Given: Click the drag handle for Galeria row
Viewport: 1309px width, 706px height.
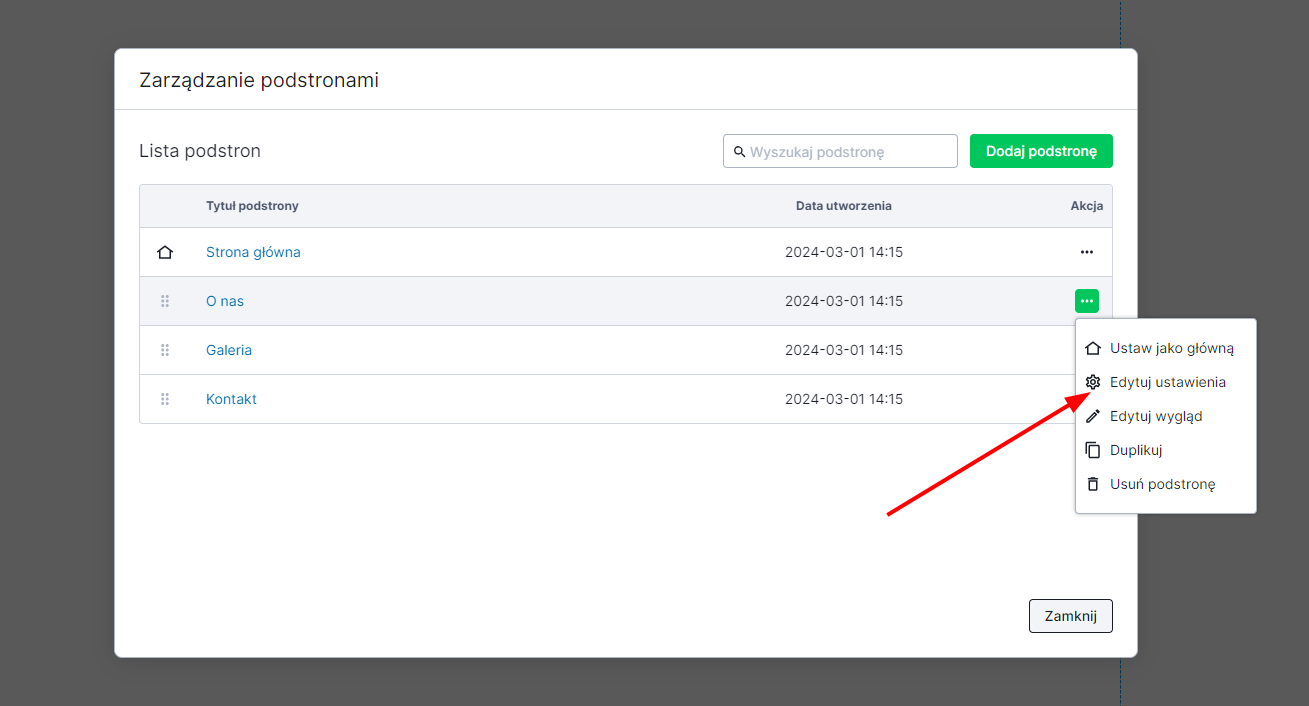Looking at the screenshot, I should pyautogui.click(x=165, y=350).
